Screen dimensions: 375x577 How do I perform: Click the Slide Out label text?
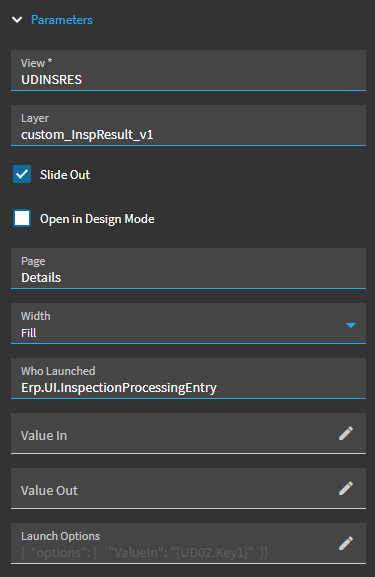(65, 174)
